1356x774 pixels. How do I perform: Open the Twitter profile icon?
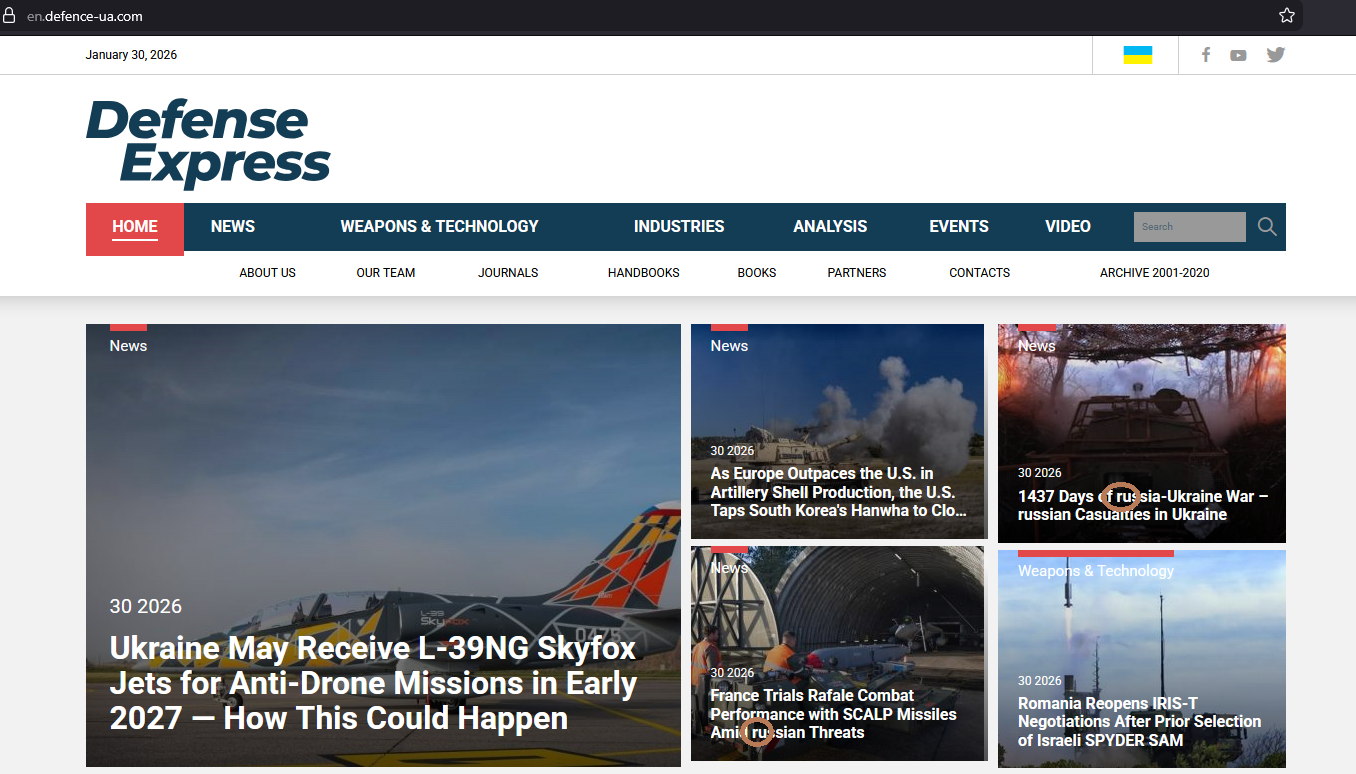tap(1275, 55)
